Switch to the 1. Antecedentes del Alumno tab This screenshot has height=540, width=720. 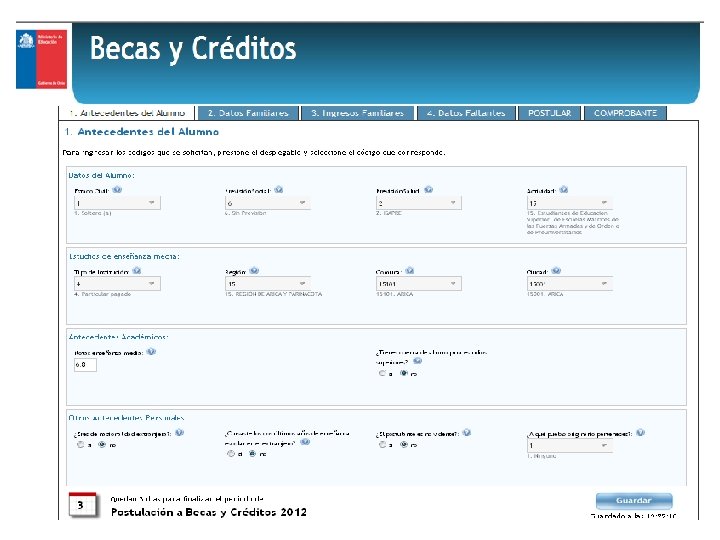pos(127,113)
